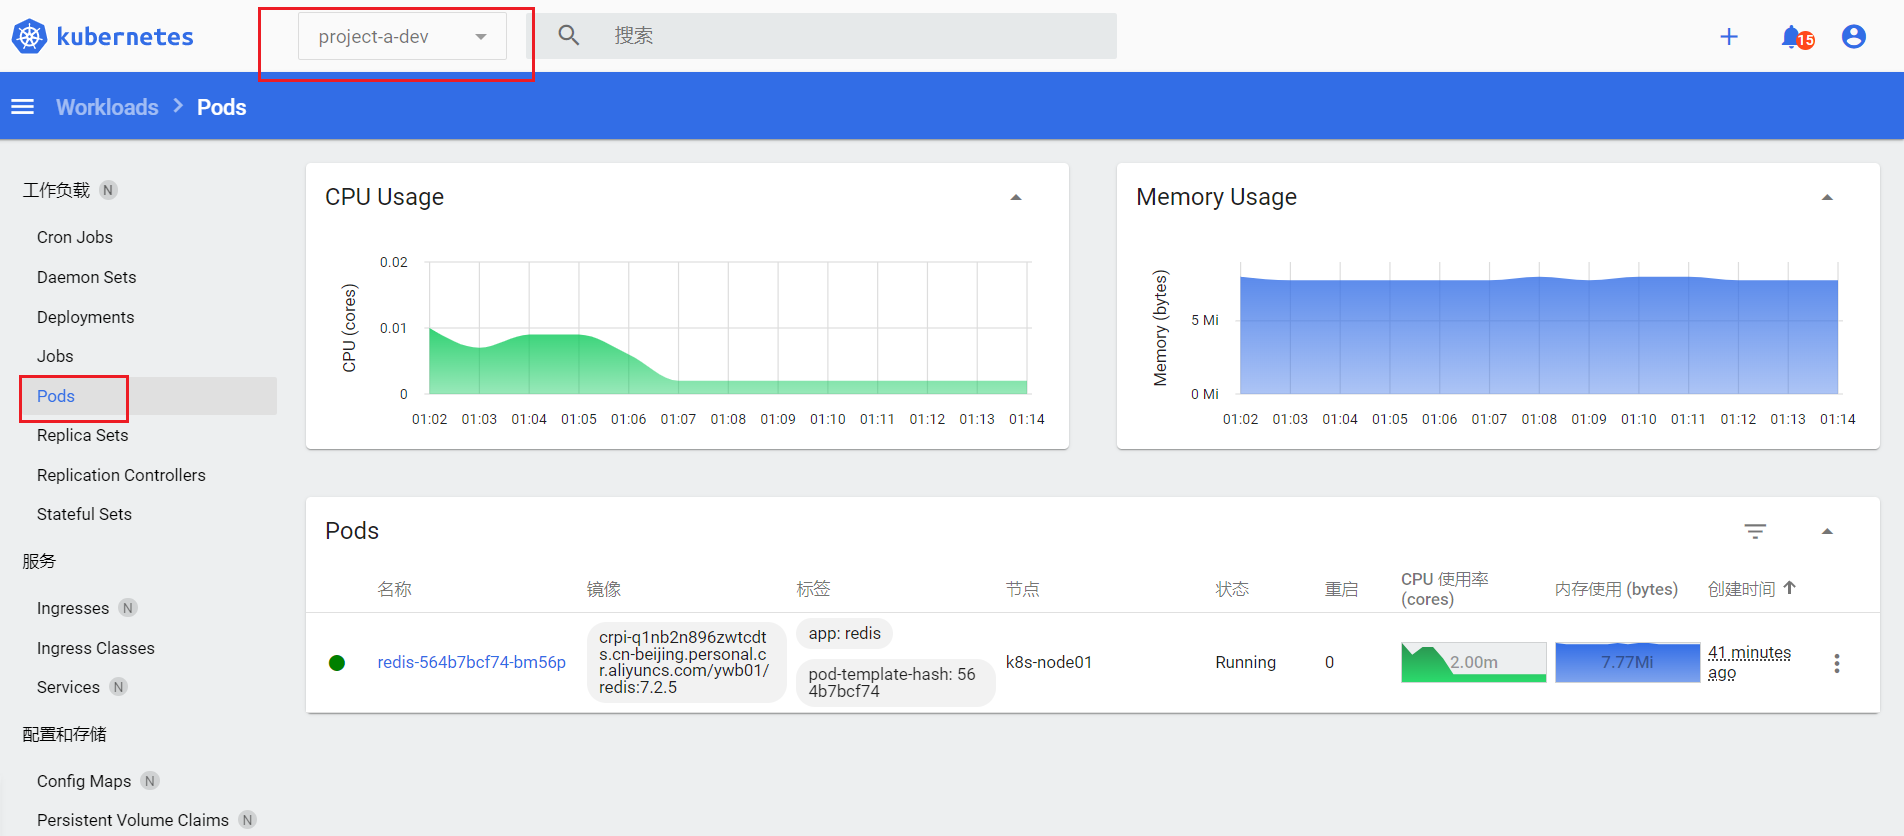Open the notifications bell icon

click(x=1792, y=37)
